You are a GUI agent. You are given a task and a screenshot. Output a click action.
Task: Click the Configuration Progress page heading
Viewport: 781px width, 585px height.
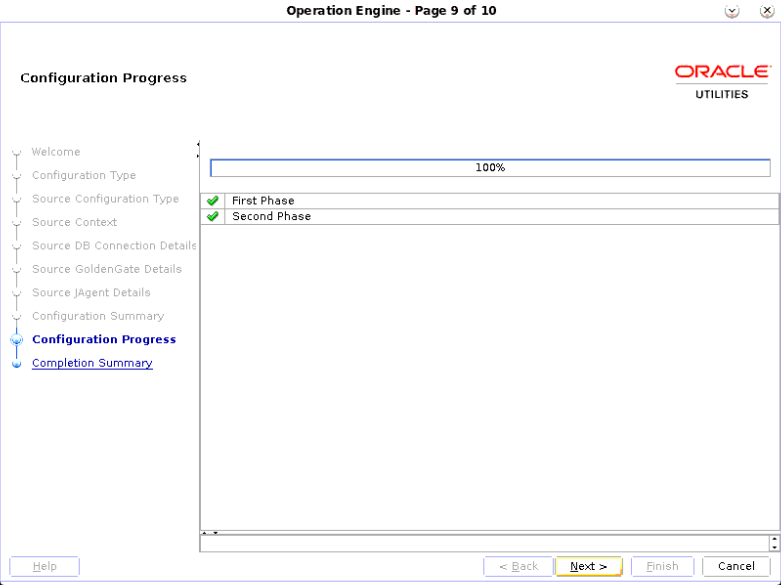(x=104, y=78)
